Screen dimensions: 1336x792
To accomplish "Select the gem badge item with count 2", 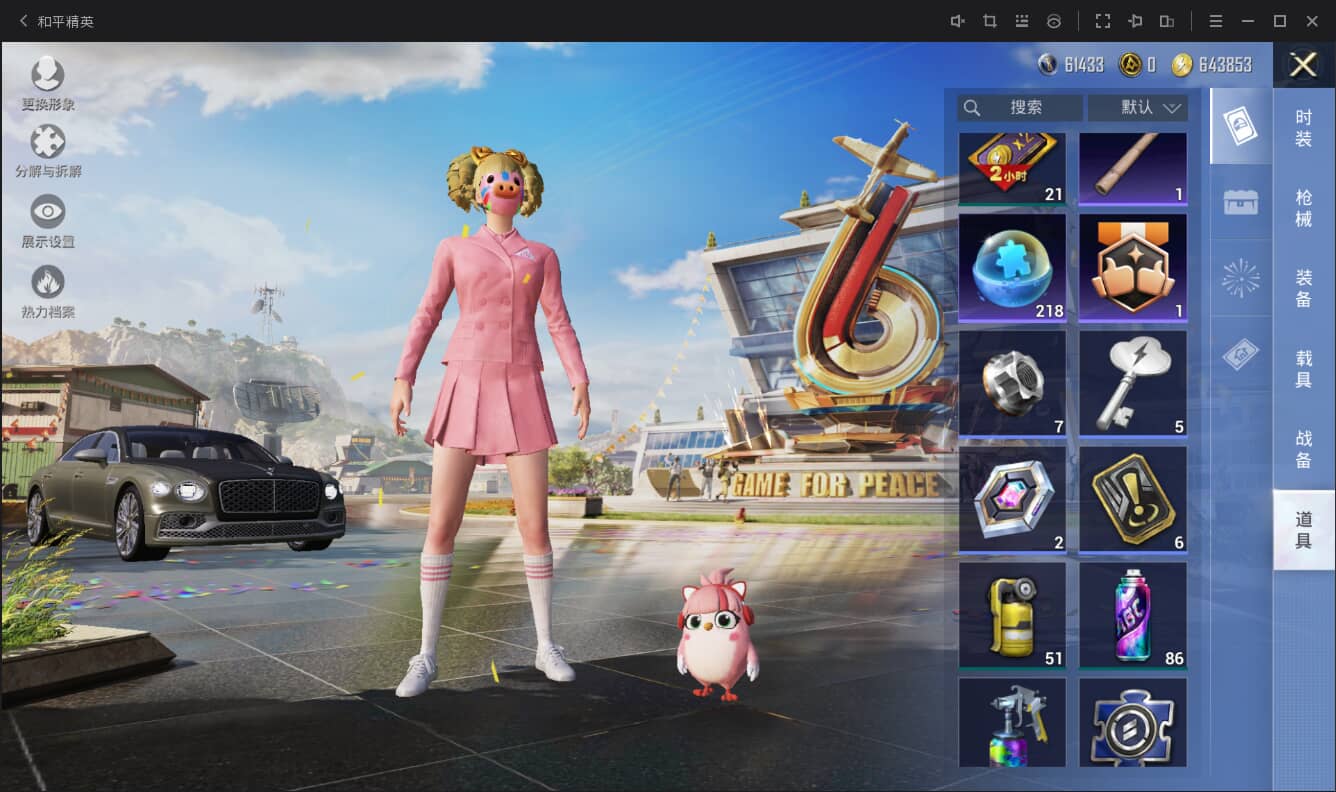I will point(1012,500).
